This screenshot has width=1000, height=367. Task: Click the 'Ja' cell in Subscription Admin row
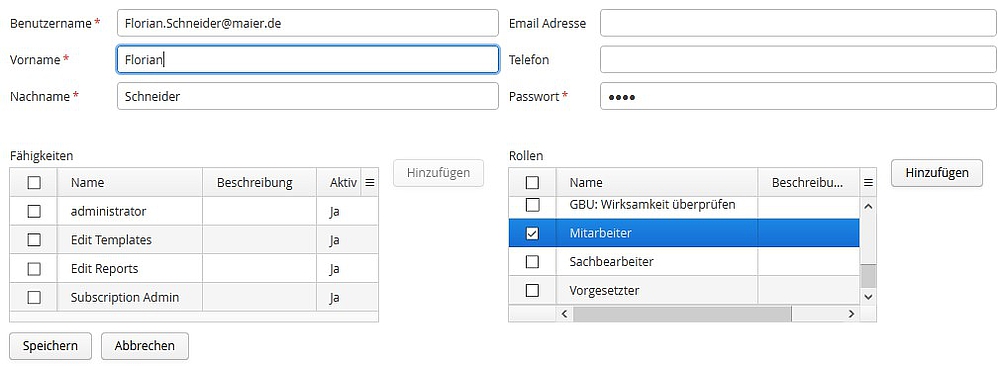[x=348, y=297]
